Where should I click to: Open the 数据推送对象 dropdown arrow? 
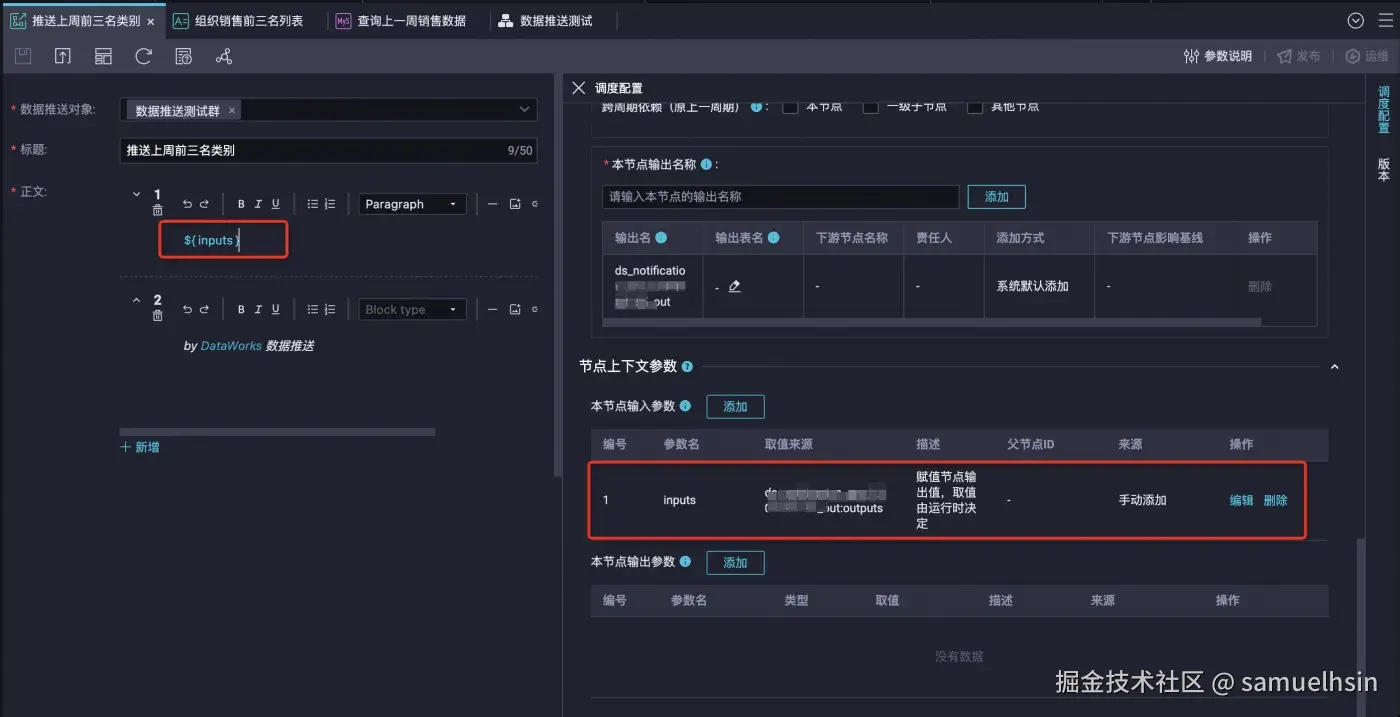coord(524,109)
